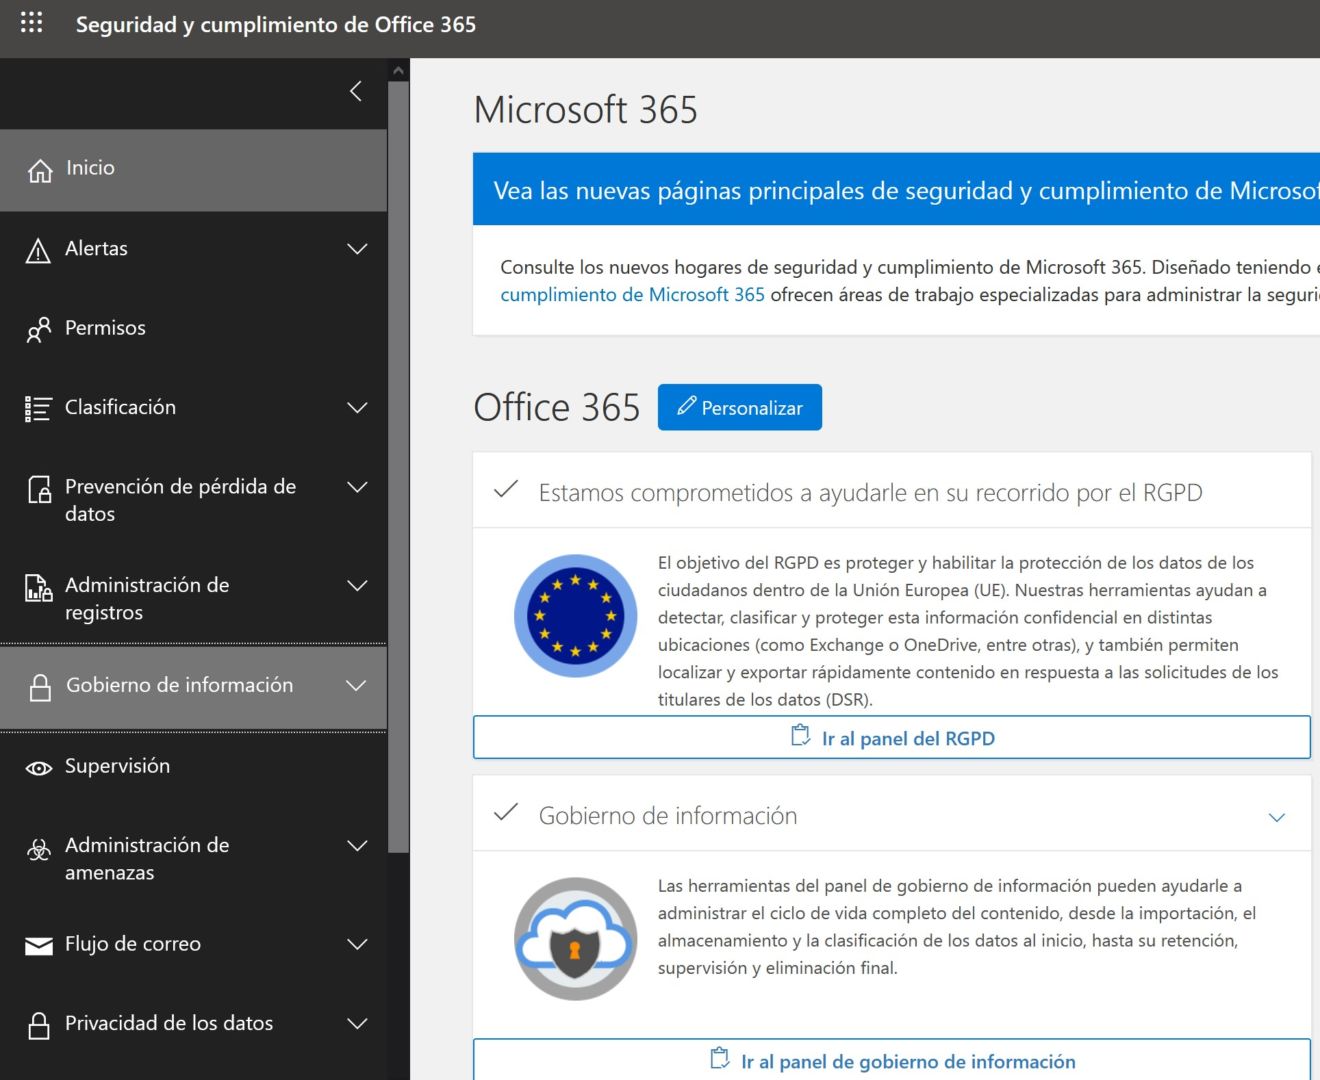The height and width of the screenshot is (1080, 1320).
Task: Click the Flujo de correo envelope icon
Action: tap(39, 946)
